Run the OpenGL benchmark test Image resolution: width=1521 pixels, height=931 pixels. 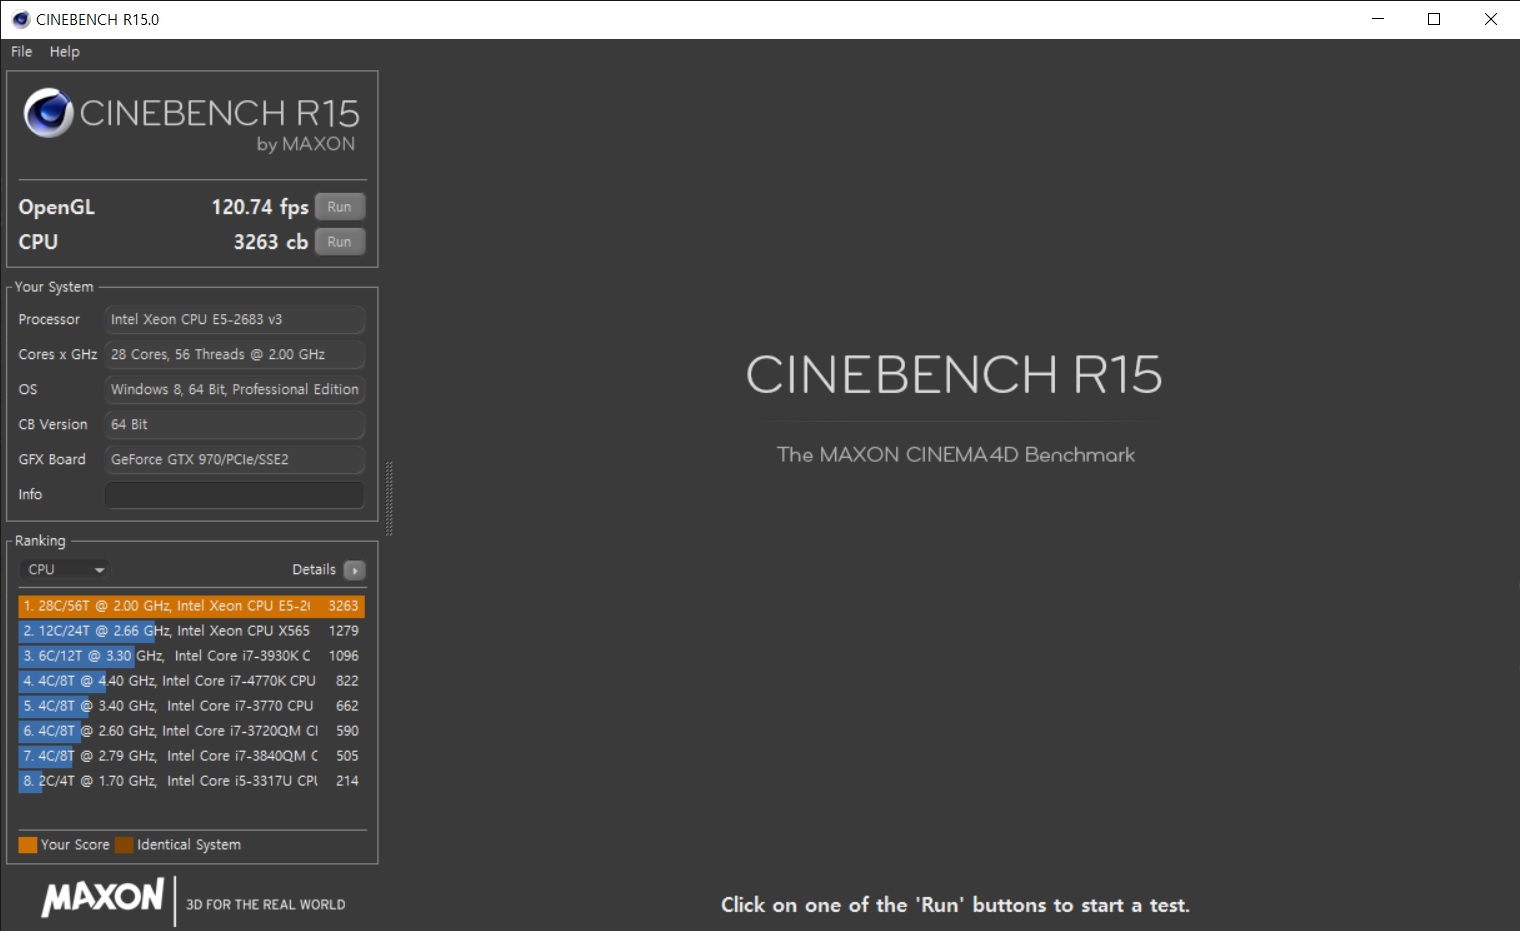(x=340, y=207)
